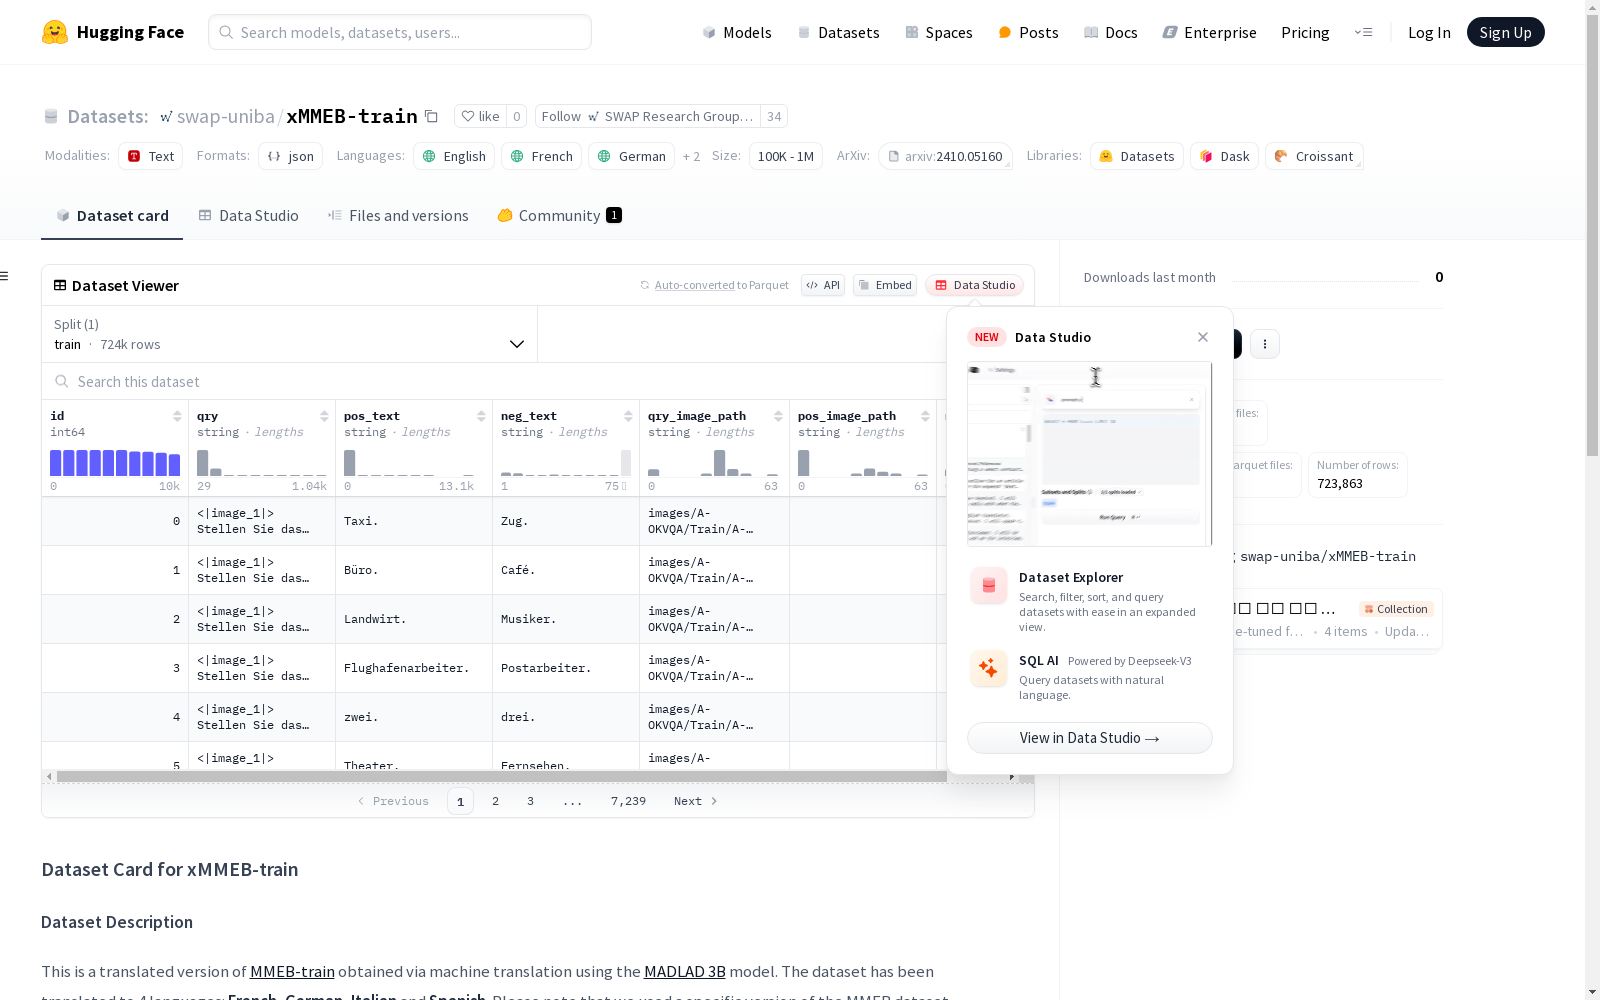Open Spaces from the navigation bar
This screenshot has width=1600, height=1000.
click(938, 32)
